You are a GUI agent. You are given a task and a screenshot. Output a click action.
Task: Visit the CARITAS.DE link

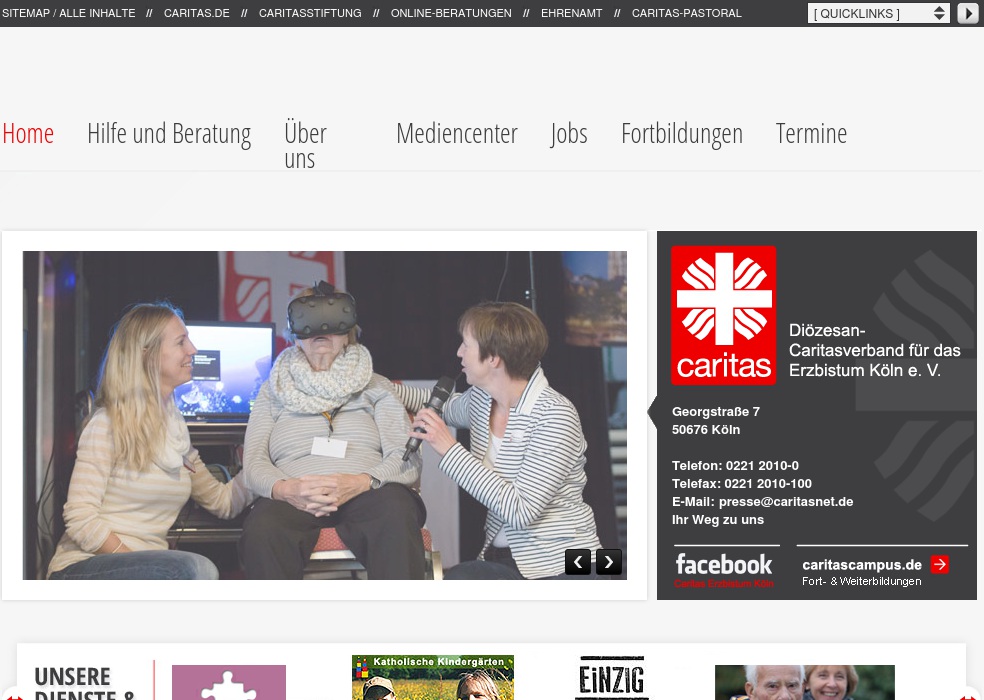196,13
